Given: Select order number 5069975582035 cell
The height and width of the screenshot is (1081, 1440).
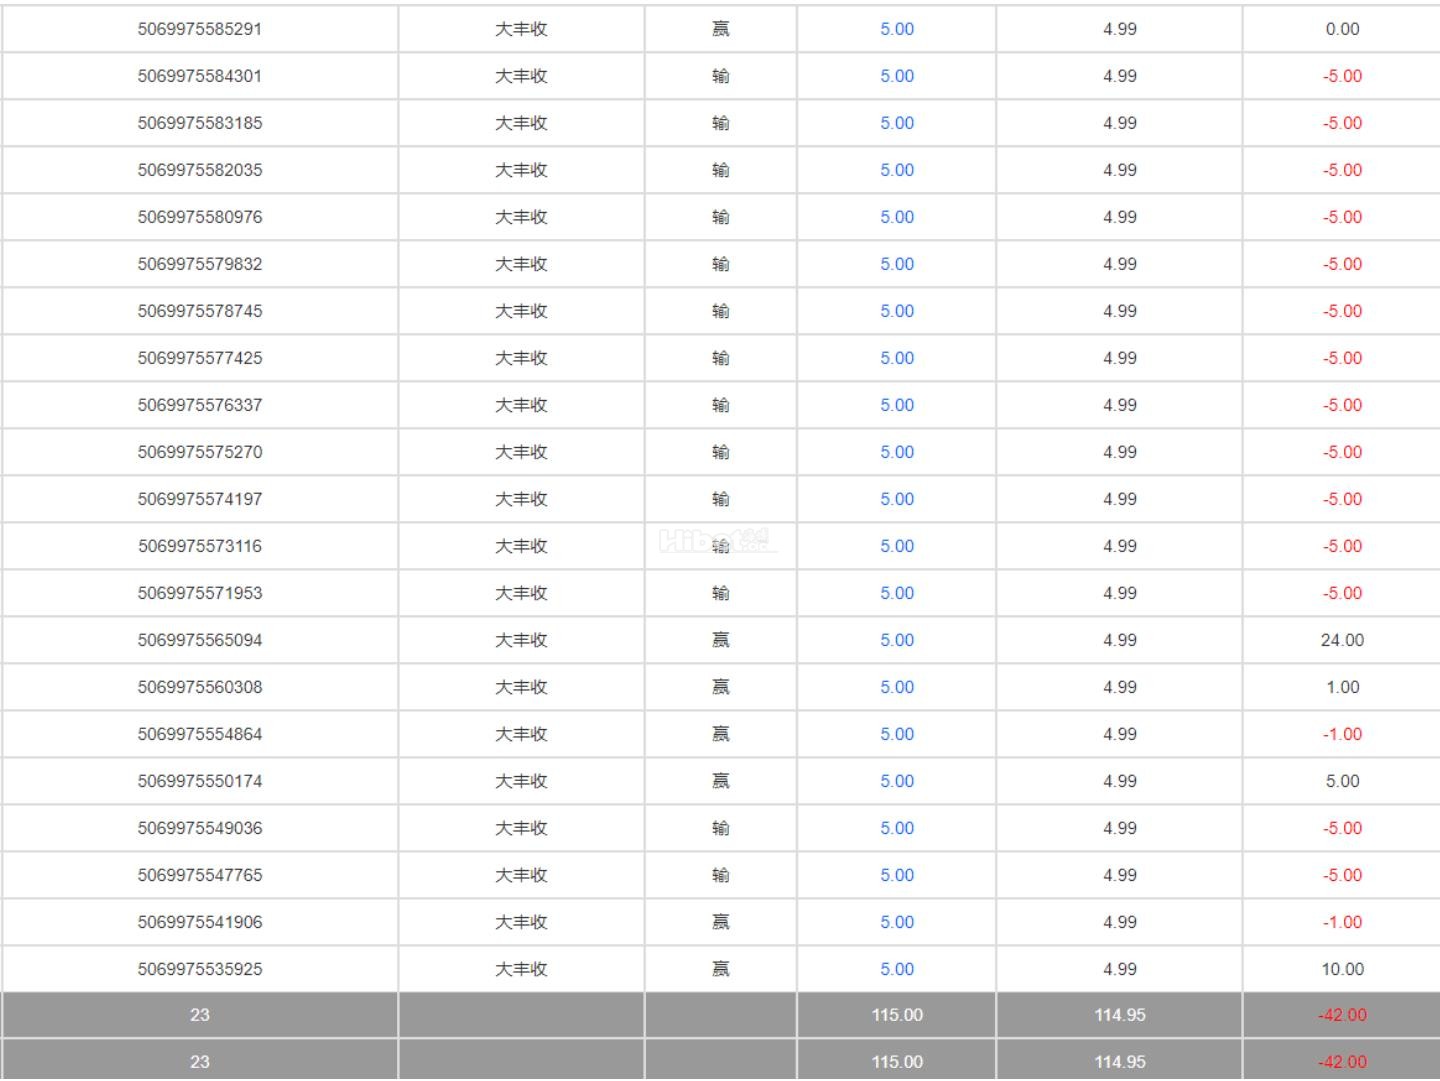Looking at the screenshot, I should pos(200,170).
